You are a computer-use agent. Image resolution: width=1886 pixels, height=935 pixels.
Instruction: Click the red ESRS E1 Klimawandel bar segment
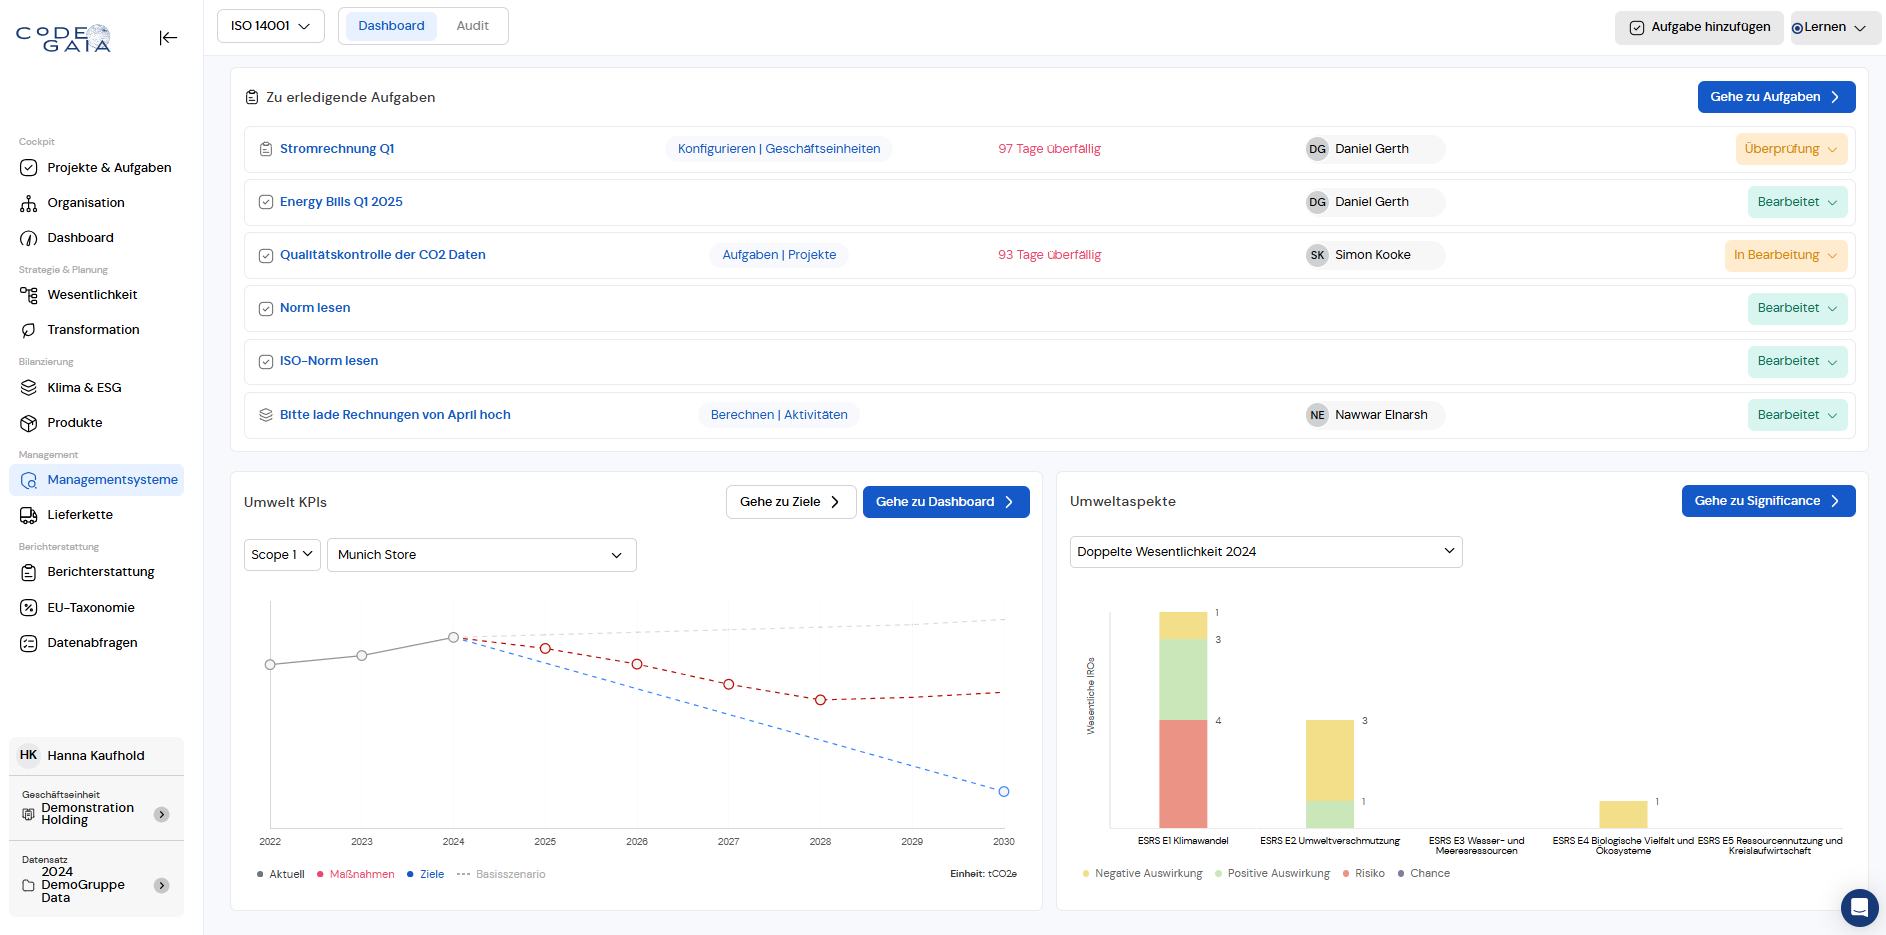click(x=1183, y=773)
